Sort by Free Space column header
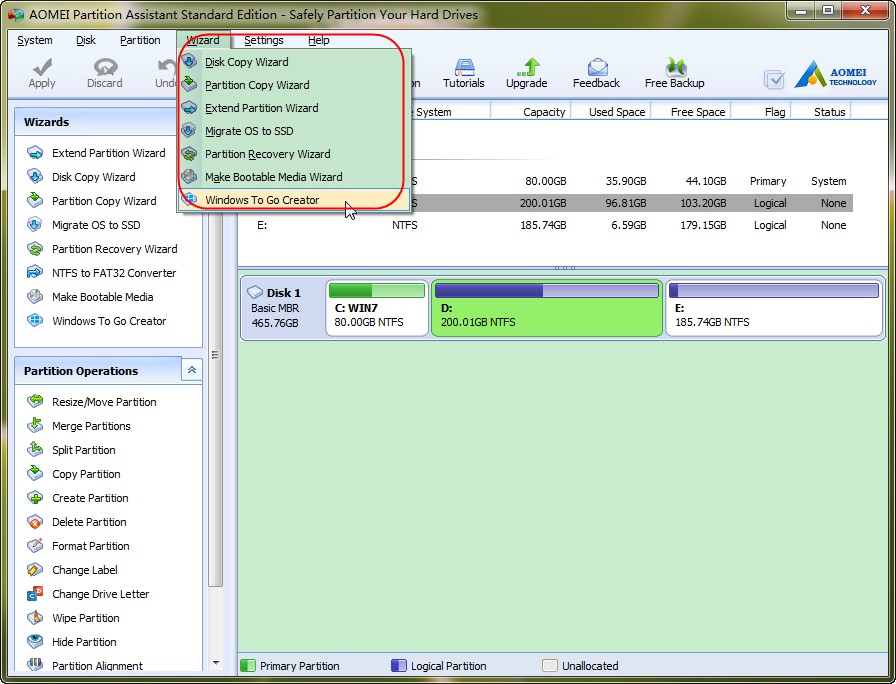896x684 pixels. (x=691, y=112)
